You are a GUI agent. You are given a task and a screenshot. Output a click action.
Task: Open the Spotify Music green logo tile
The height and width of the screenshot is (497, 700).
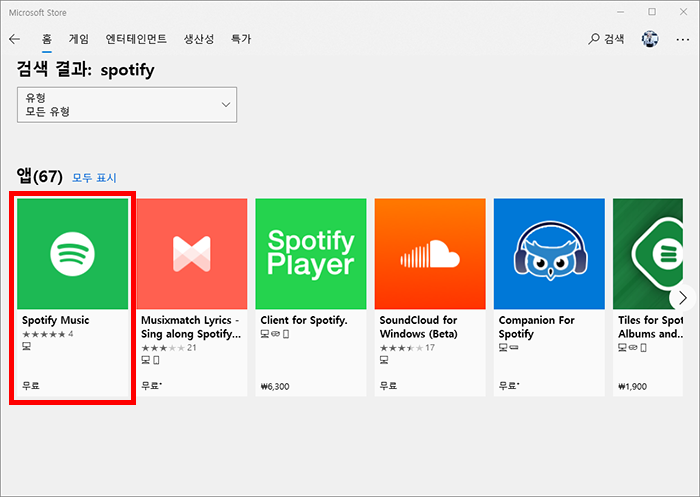72,254
